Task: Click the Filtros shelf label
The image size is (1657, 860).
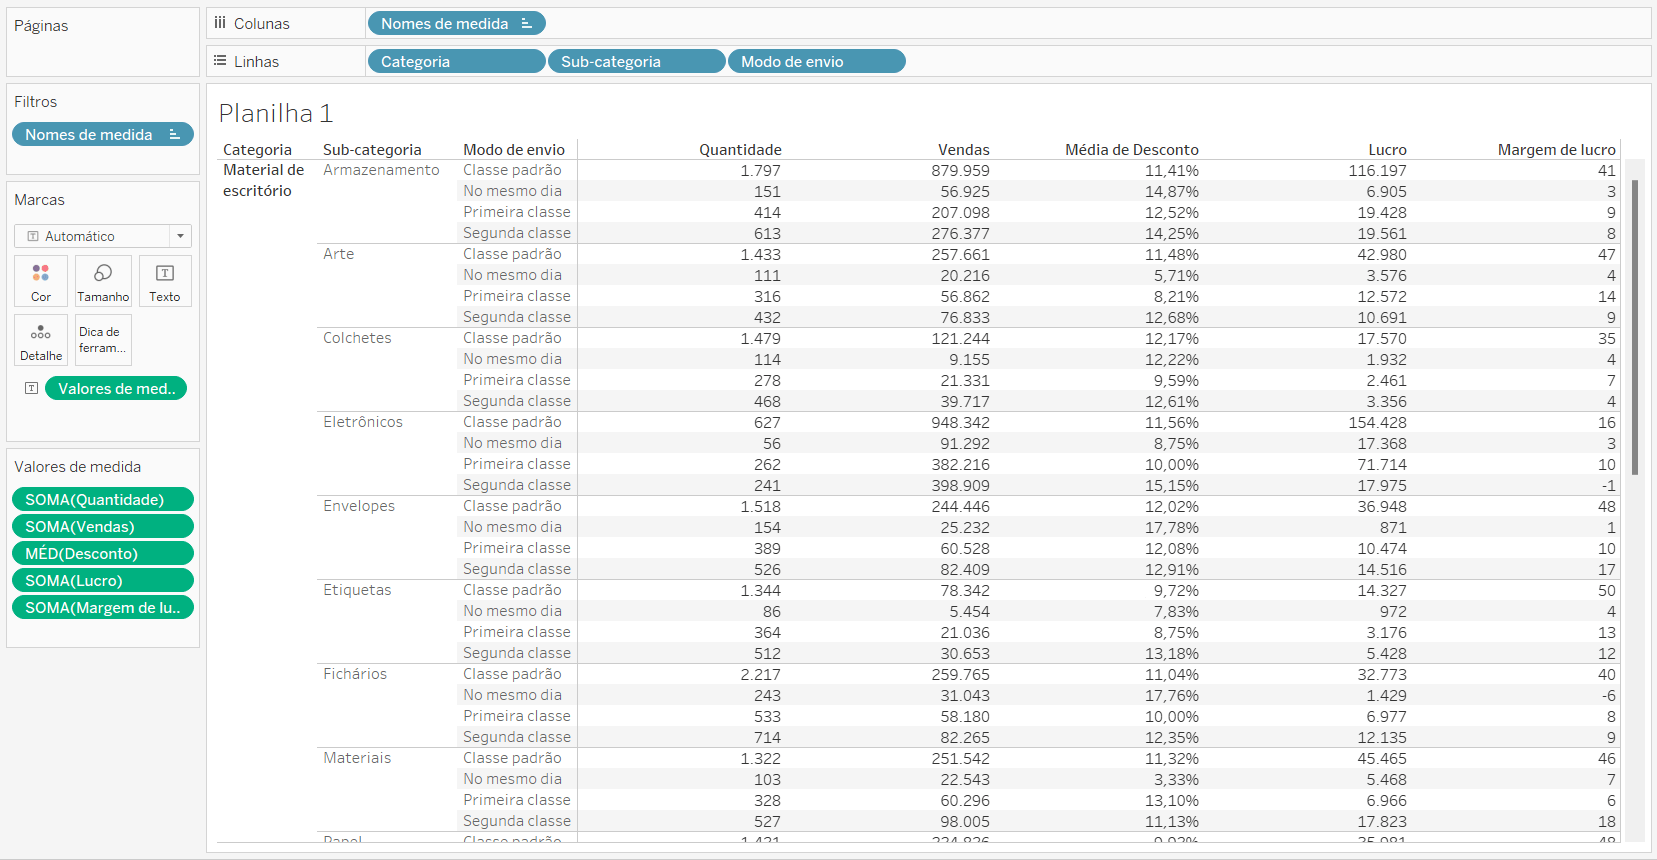Action: (35, 102)
